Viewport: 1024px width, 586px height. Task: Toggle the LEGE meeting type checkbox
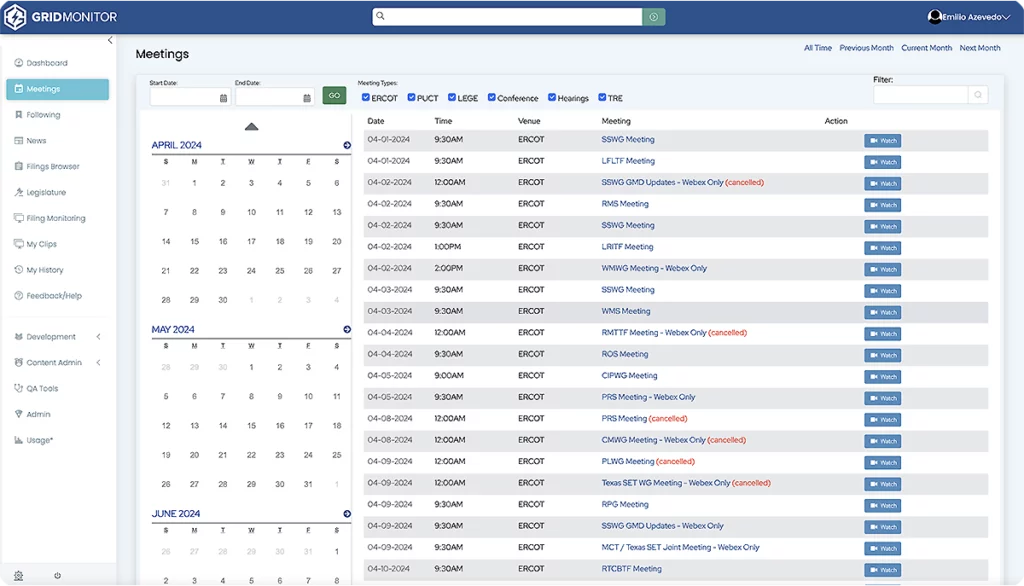(452, 97)
